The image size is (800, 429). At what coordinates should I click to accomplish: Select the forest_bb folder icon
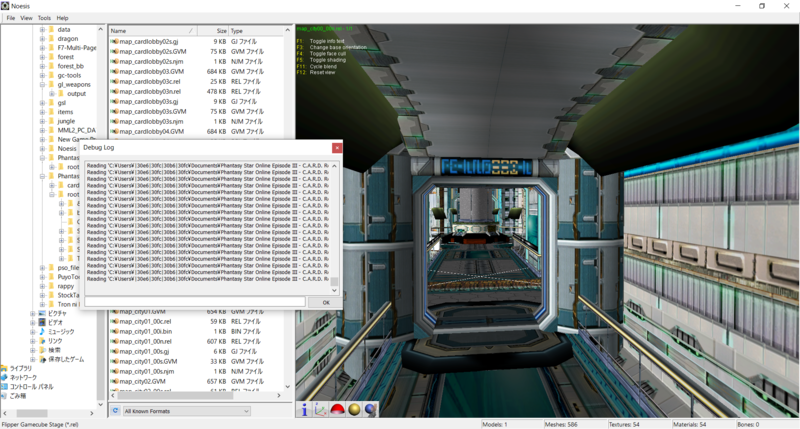coord(51,66)
